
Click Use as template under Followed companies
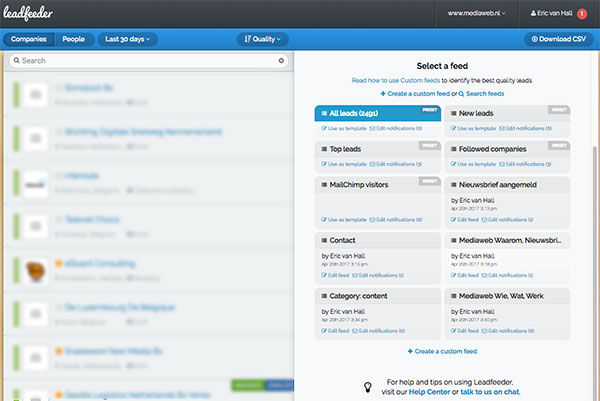pyautogui.click(x=473, y=164)
